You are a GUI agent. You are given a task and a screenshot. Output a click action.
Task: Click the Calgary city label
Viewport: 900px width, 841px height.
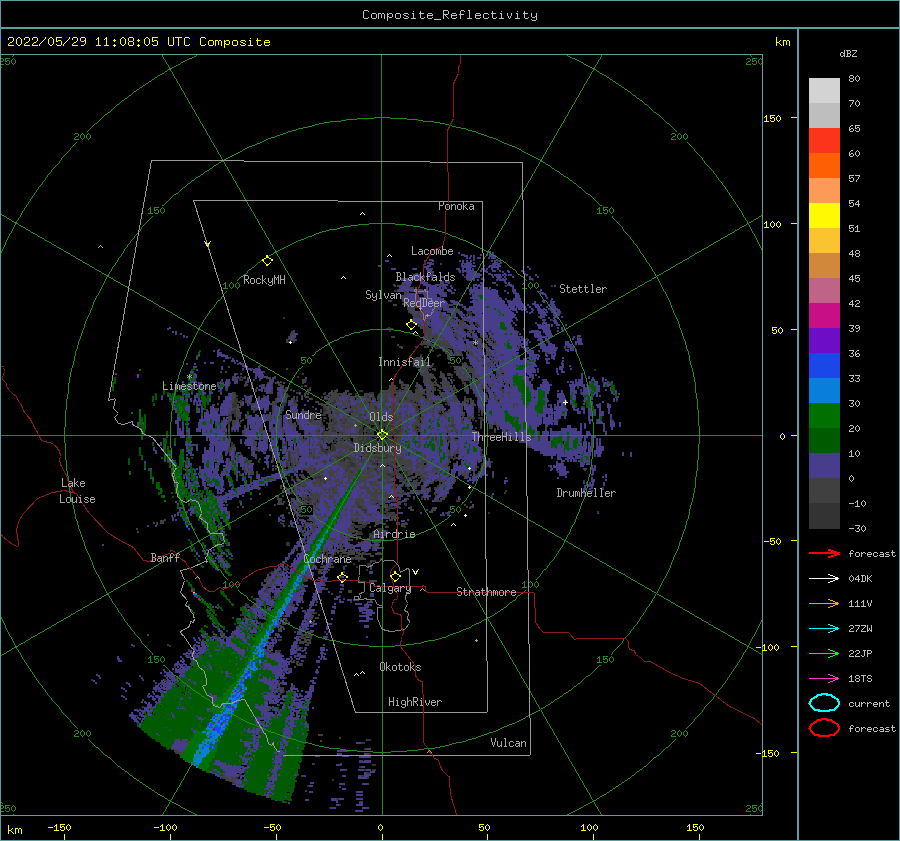[x=390, y=588]
